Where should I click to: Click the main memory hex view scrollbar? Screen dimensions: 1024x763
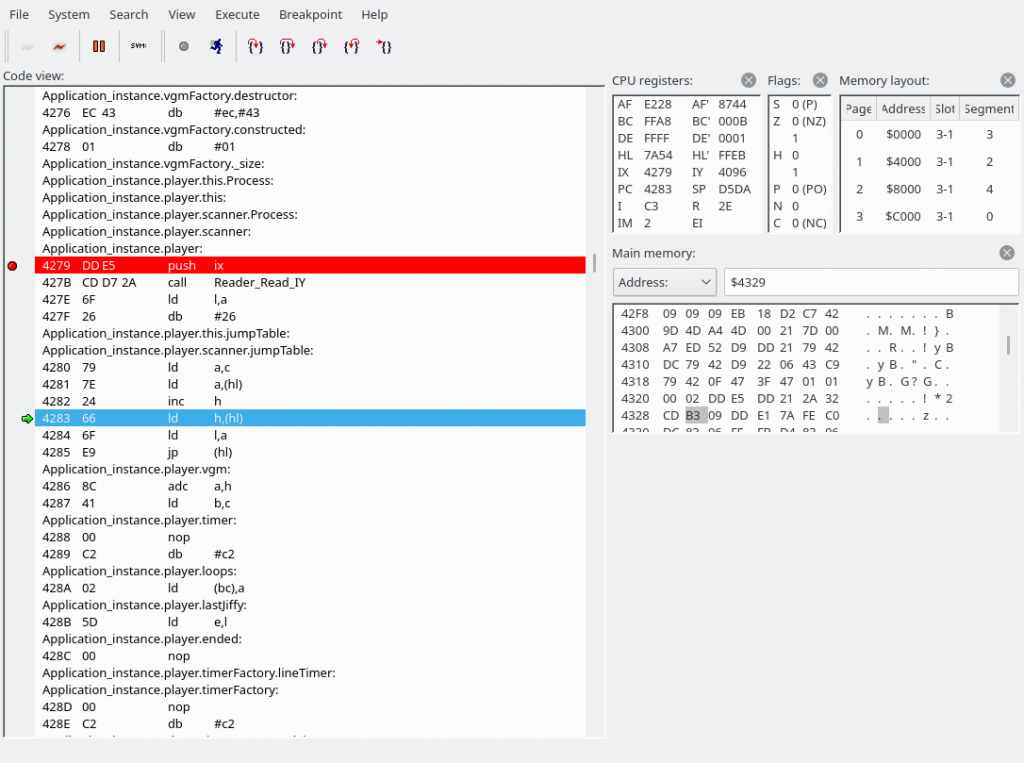tap(1008, 345)
